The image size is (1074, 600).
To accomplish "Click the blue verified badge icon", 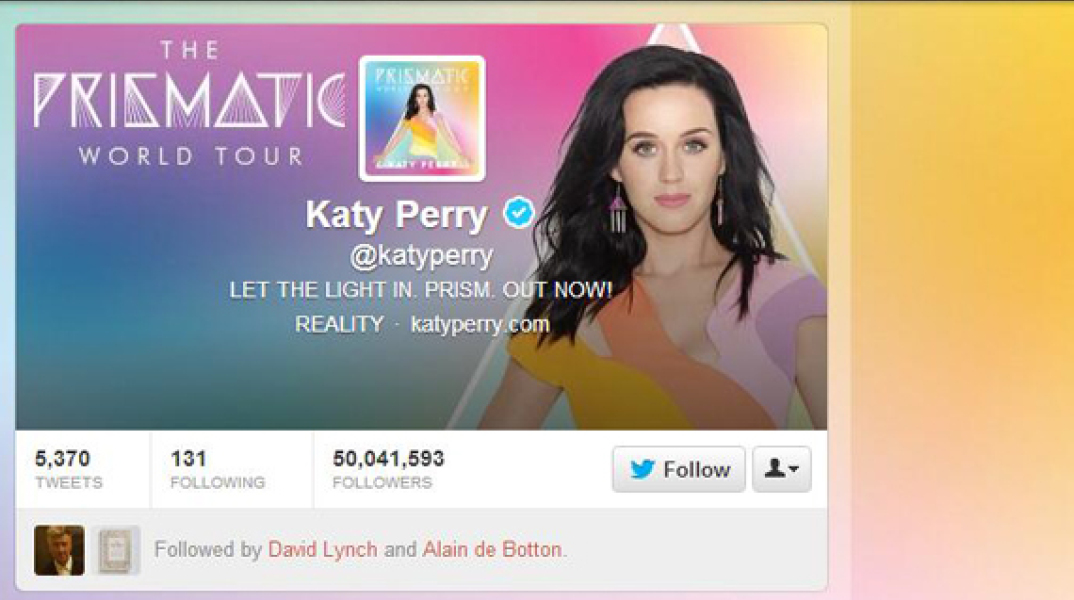I will click(519, 212).
